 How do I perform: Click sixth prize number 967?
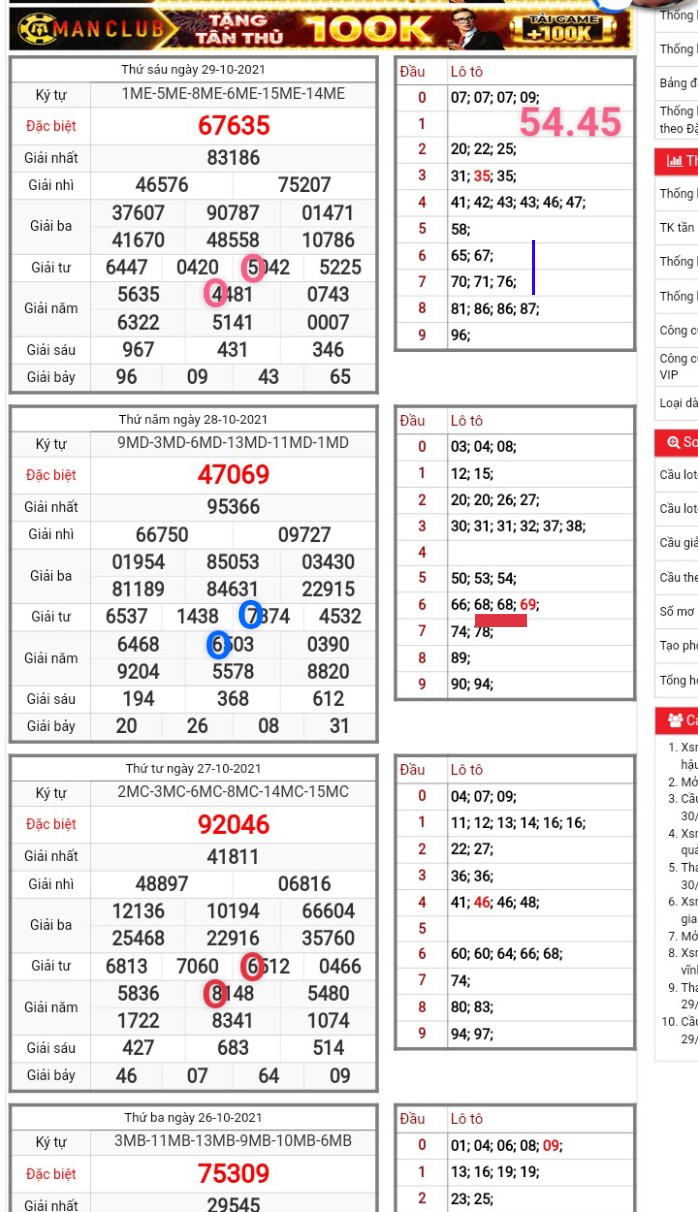click(138, 350)
